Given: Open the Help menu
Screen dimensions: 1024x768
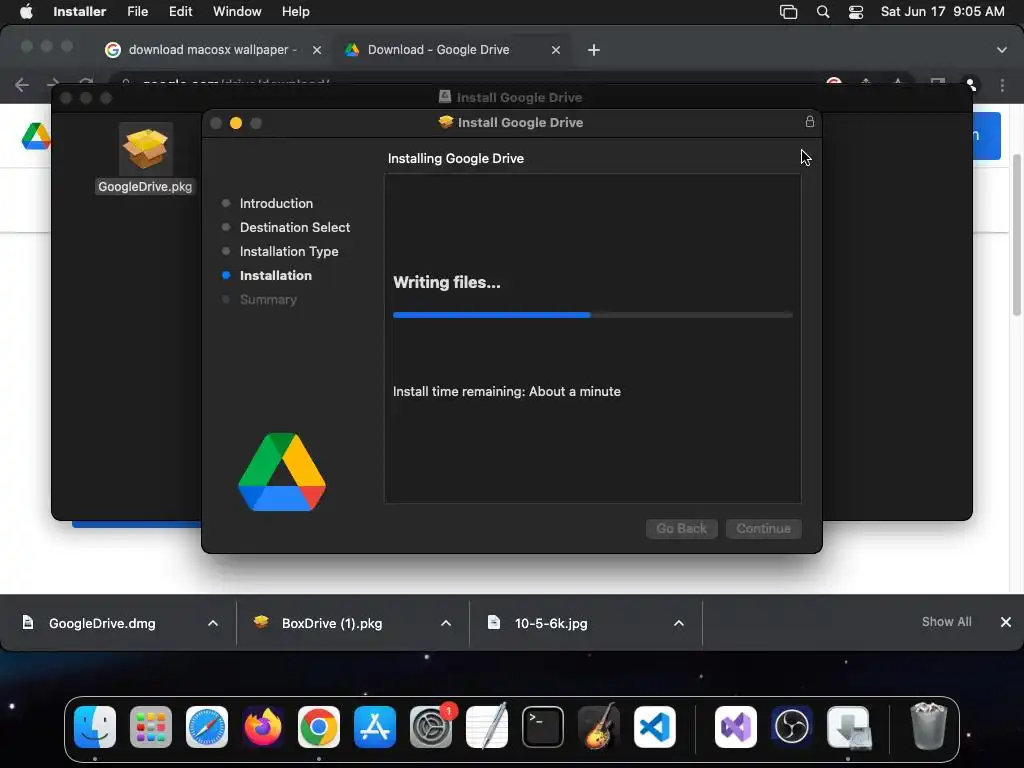Looking at the screenshot, I should pyautogui.click(x=295, y=12).
